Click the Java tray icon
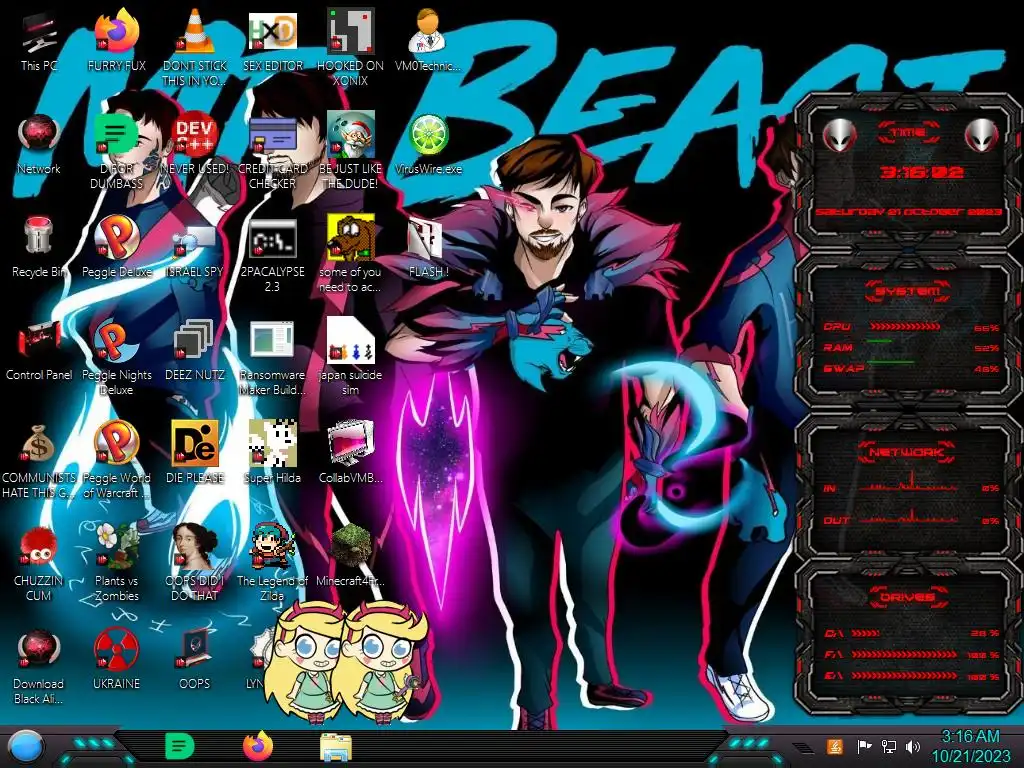This screenshot has width=1024, height=768. pos(835,746)
